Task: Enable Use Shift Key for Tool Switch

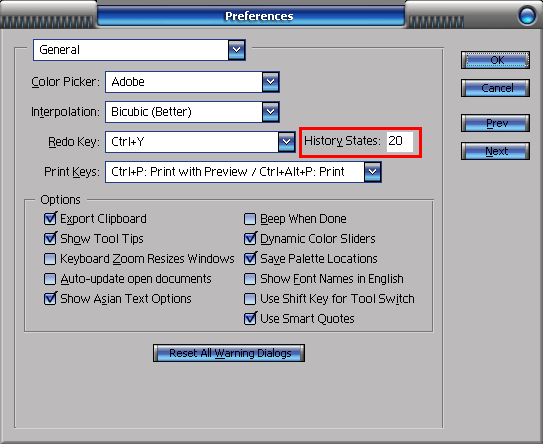Action: 250,299
